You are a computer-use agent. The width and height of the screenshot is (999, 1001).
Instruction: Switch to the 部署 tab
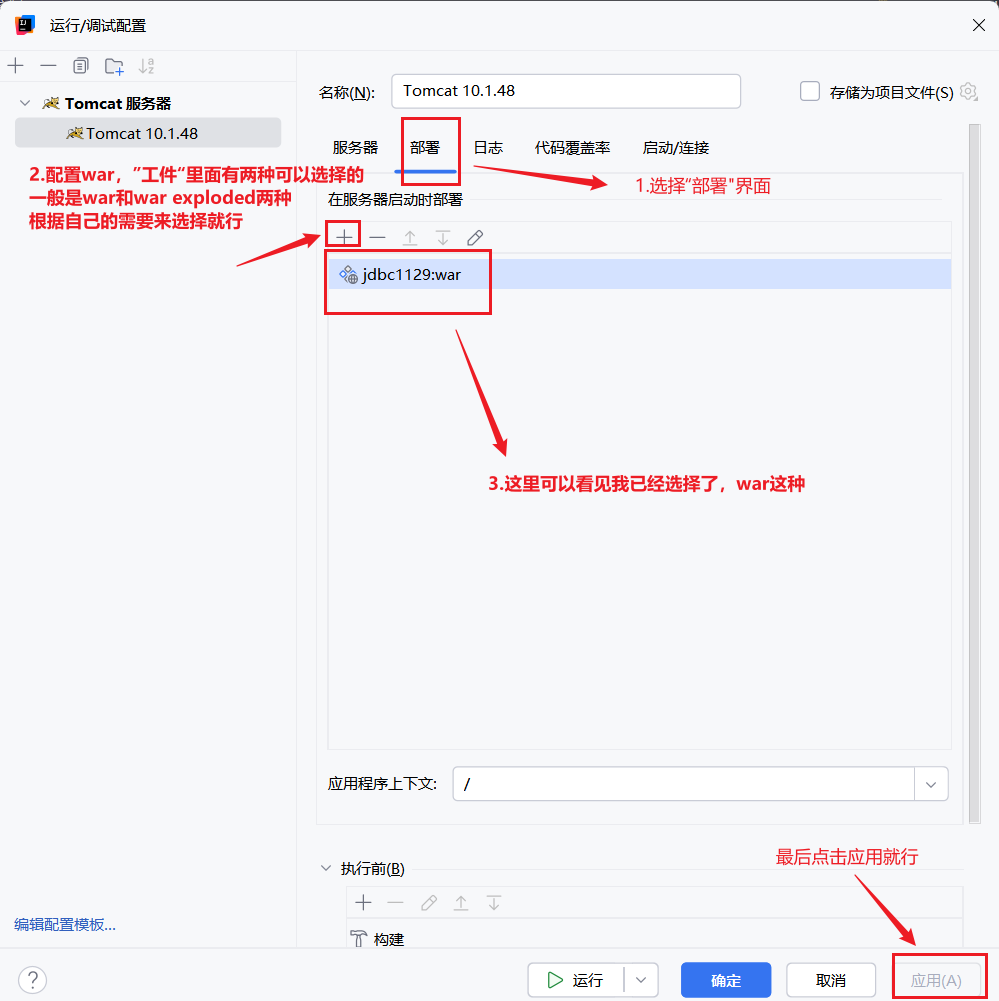pyautogui.click(x=425, y=147)
